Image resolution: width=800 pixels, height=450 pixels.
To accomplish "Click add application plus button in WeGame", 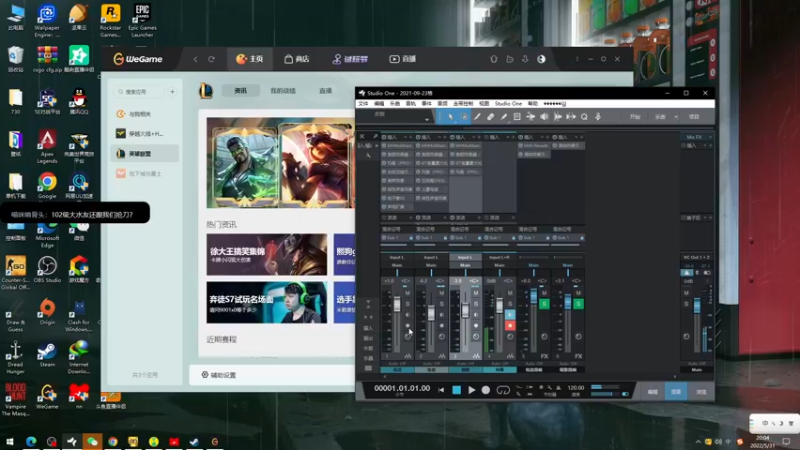I will [x=172, y=92].
